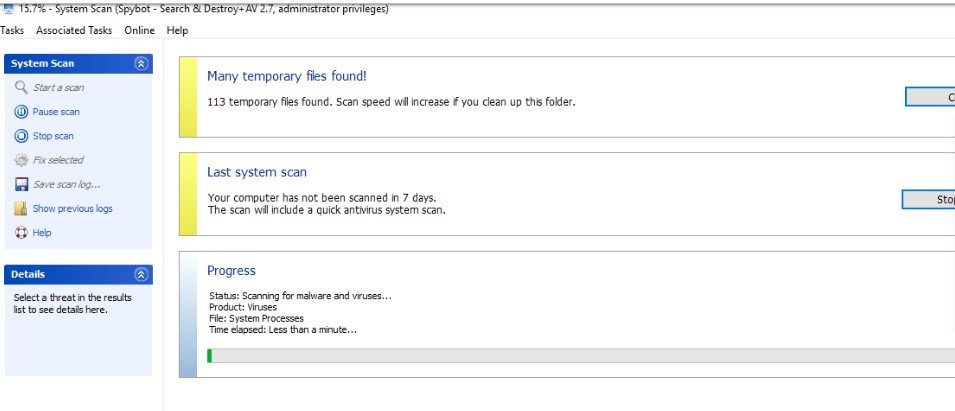This screenshot has width=955, height=411.
Task: Click the Spybot icon in title bar
Action: (8, 9)
